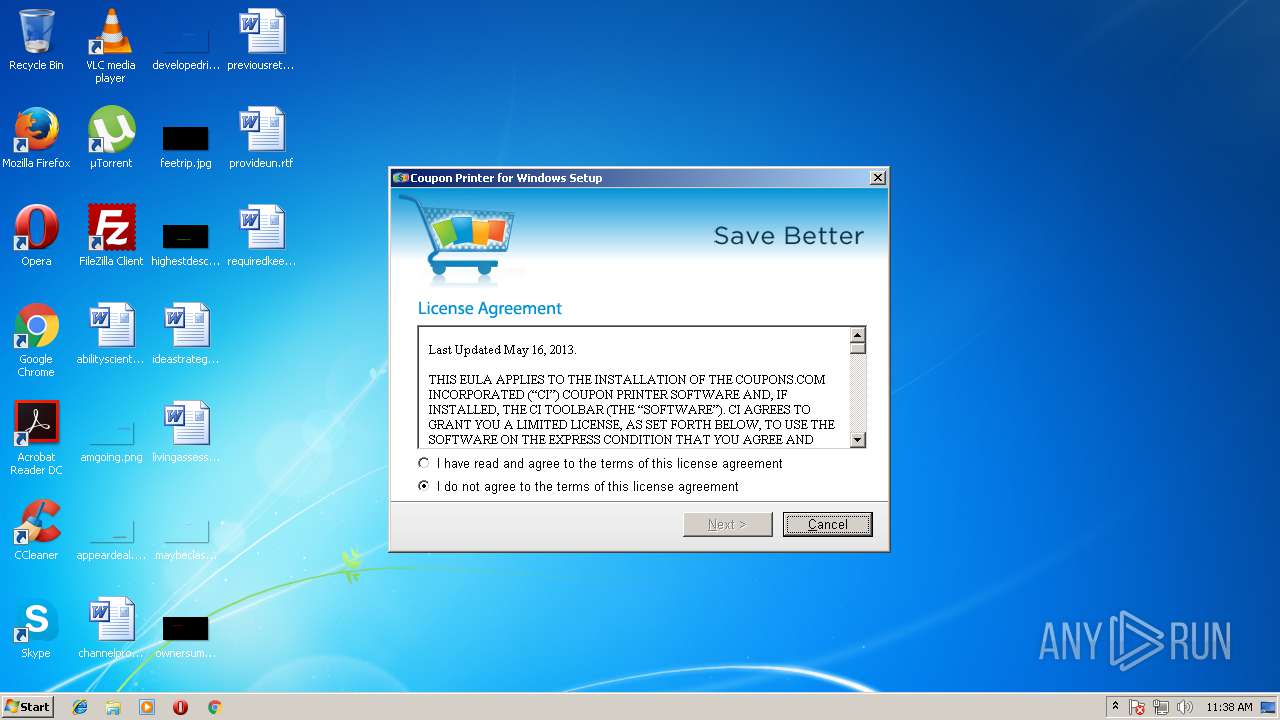Click the disabled Next button
The height and width of the screenshot is (720, 1280).
coord(728,524)
